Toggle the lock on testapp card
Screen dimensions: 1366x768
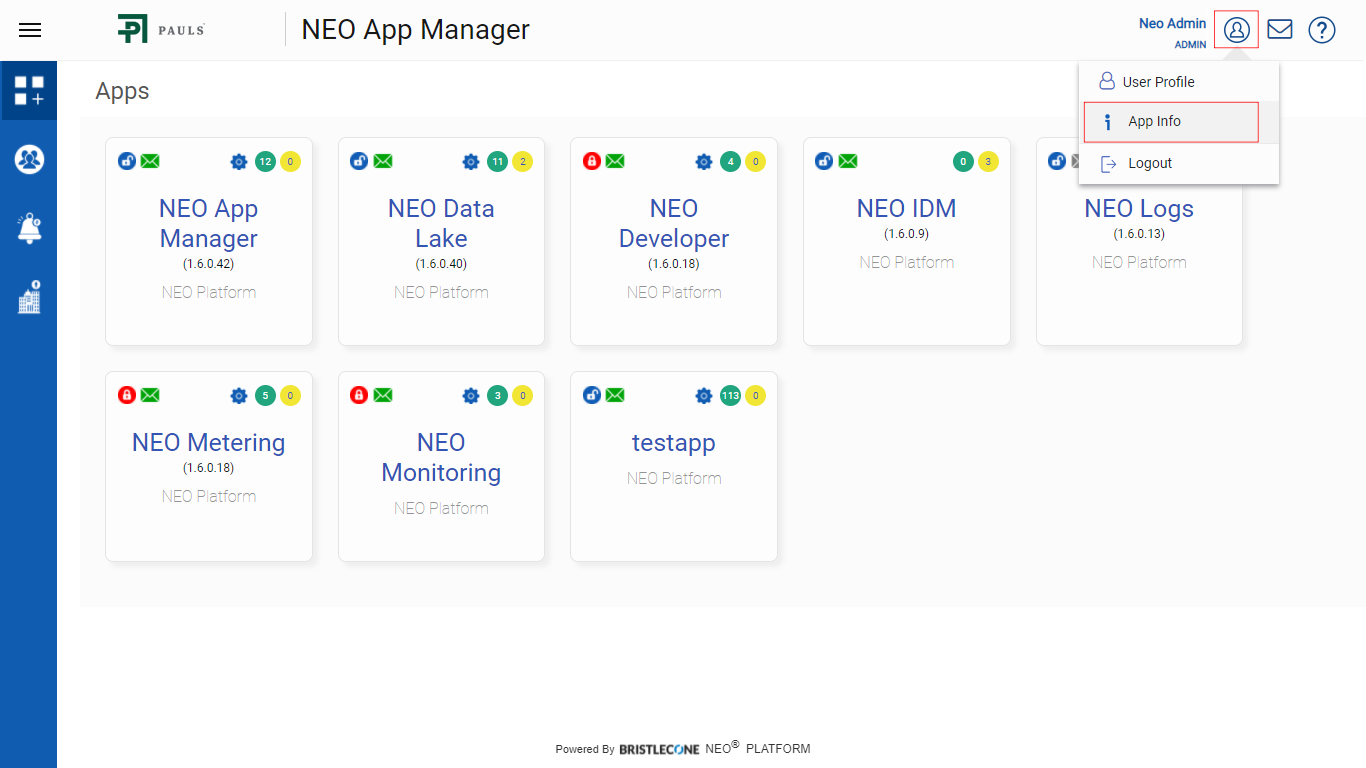click(x=592, y=395)
